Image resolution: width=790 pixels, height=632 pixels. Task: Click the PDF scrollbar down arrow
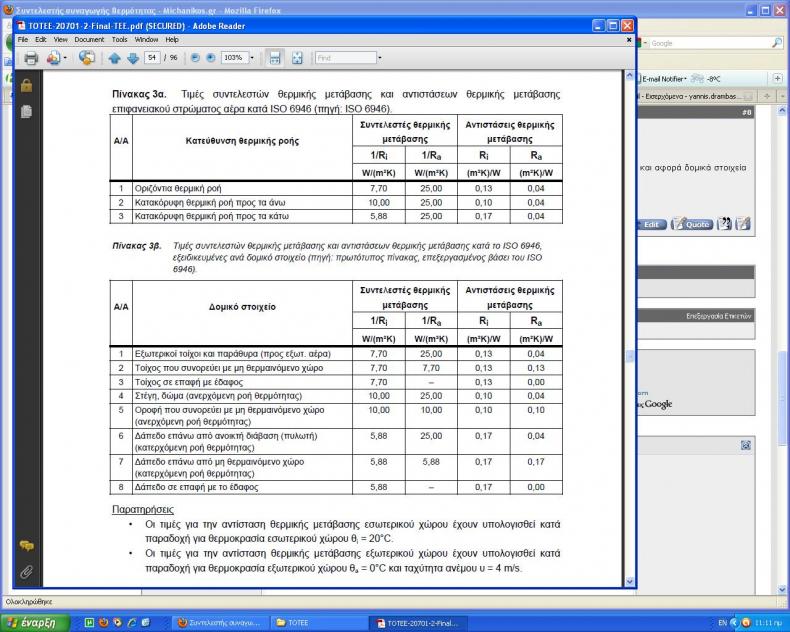coord(630,582)
